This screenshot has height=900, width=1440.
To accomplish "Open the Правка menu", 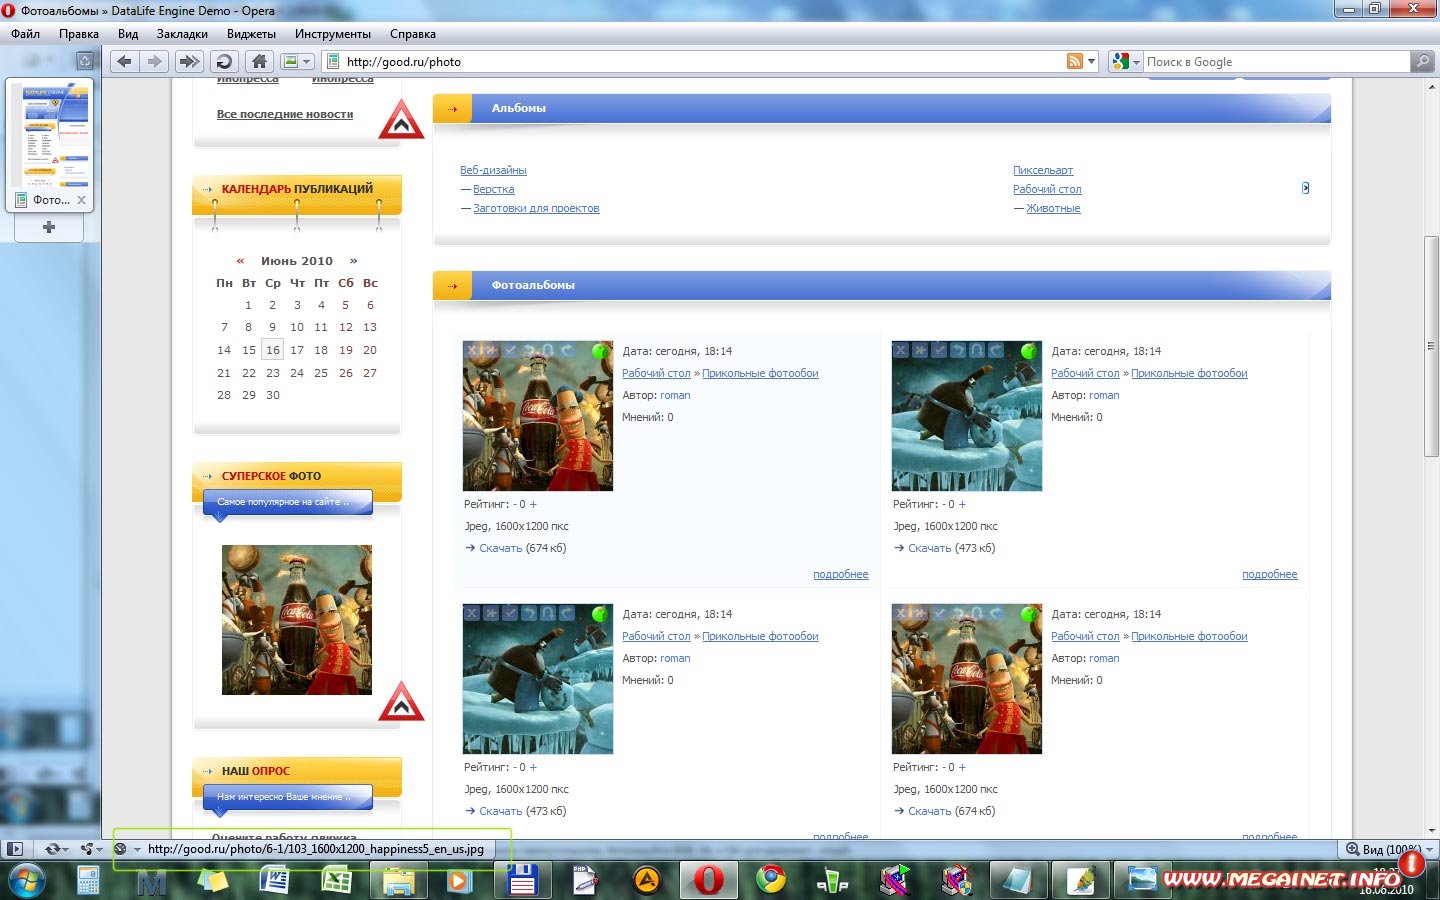I will 79,34.
